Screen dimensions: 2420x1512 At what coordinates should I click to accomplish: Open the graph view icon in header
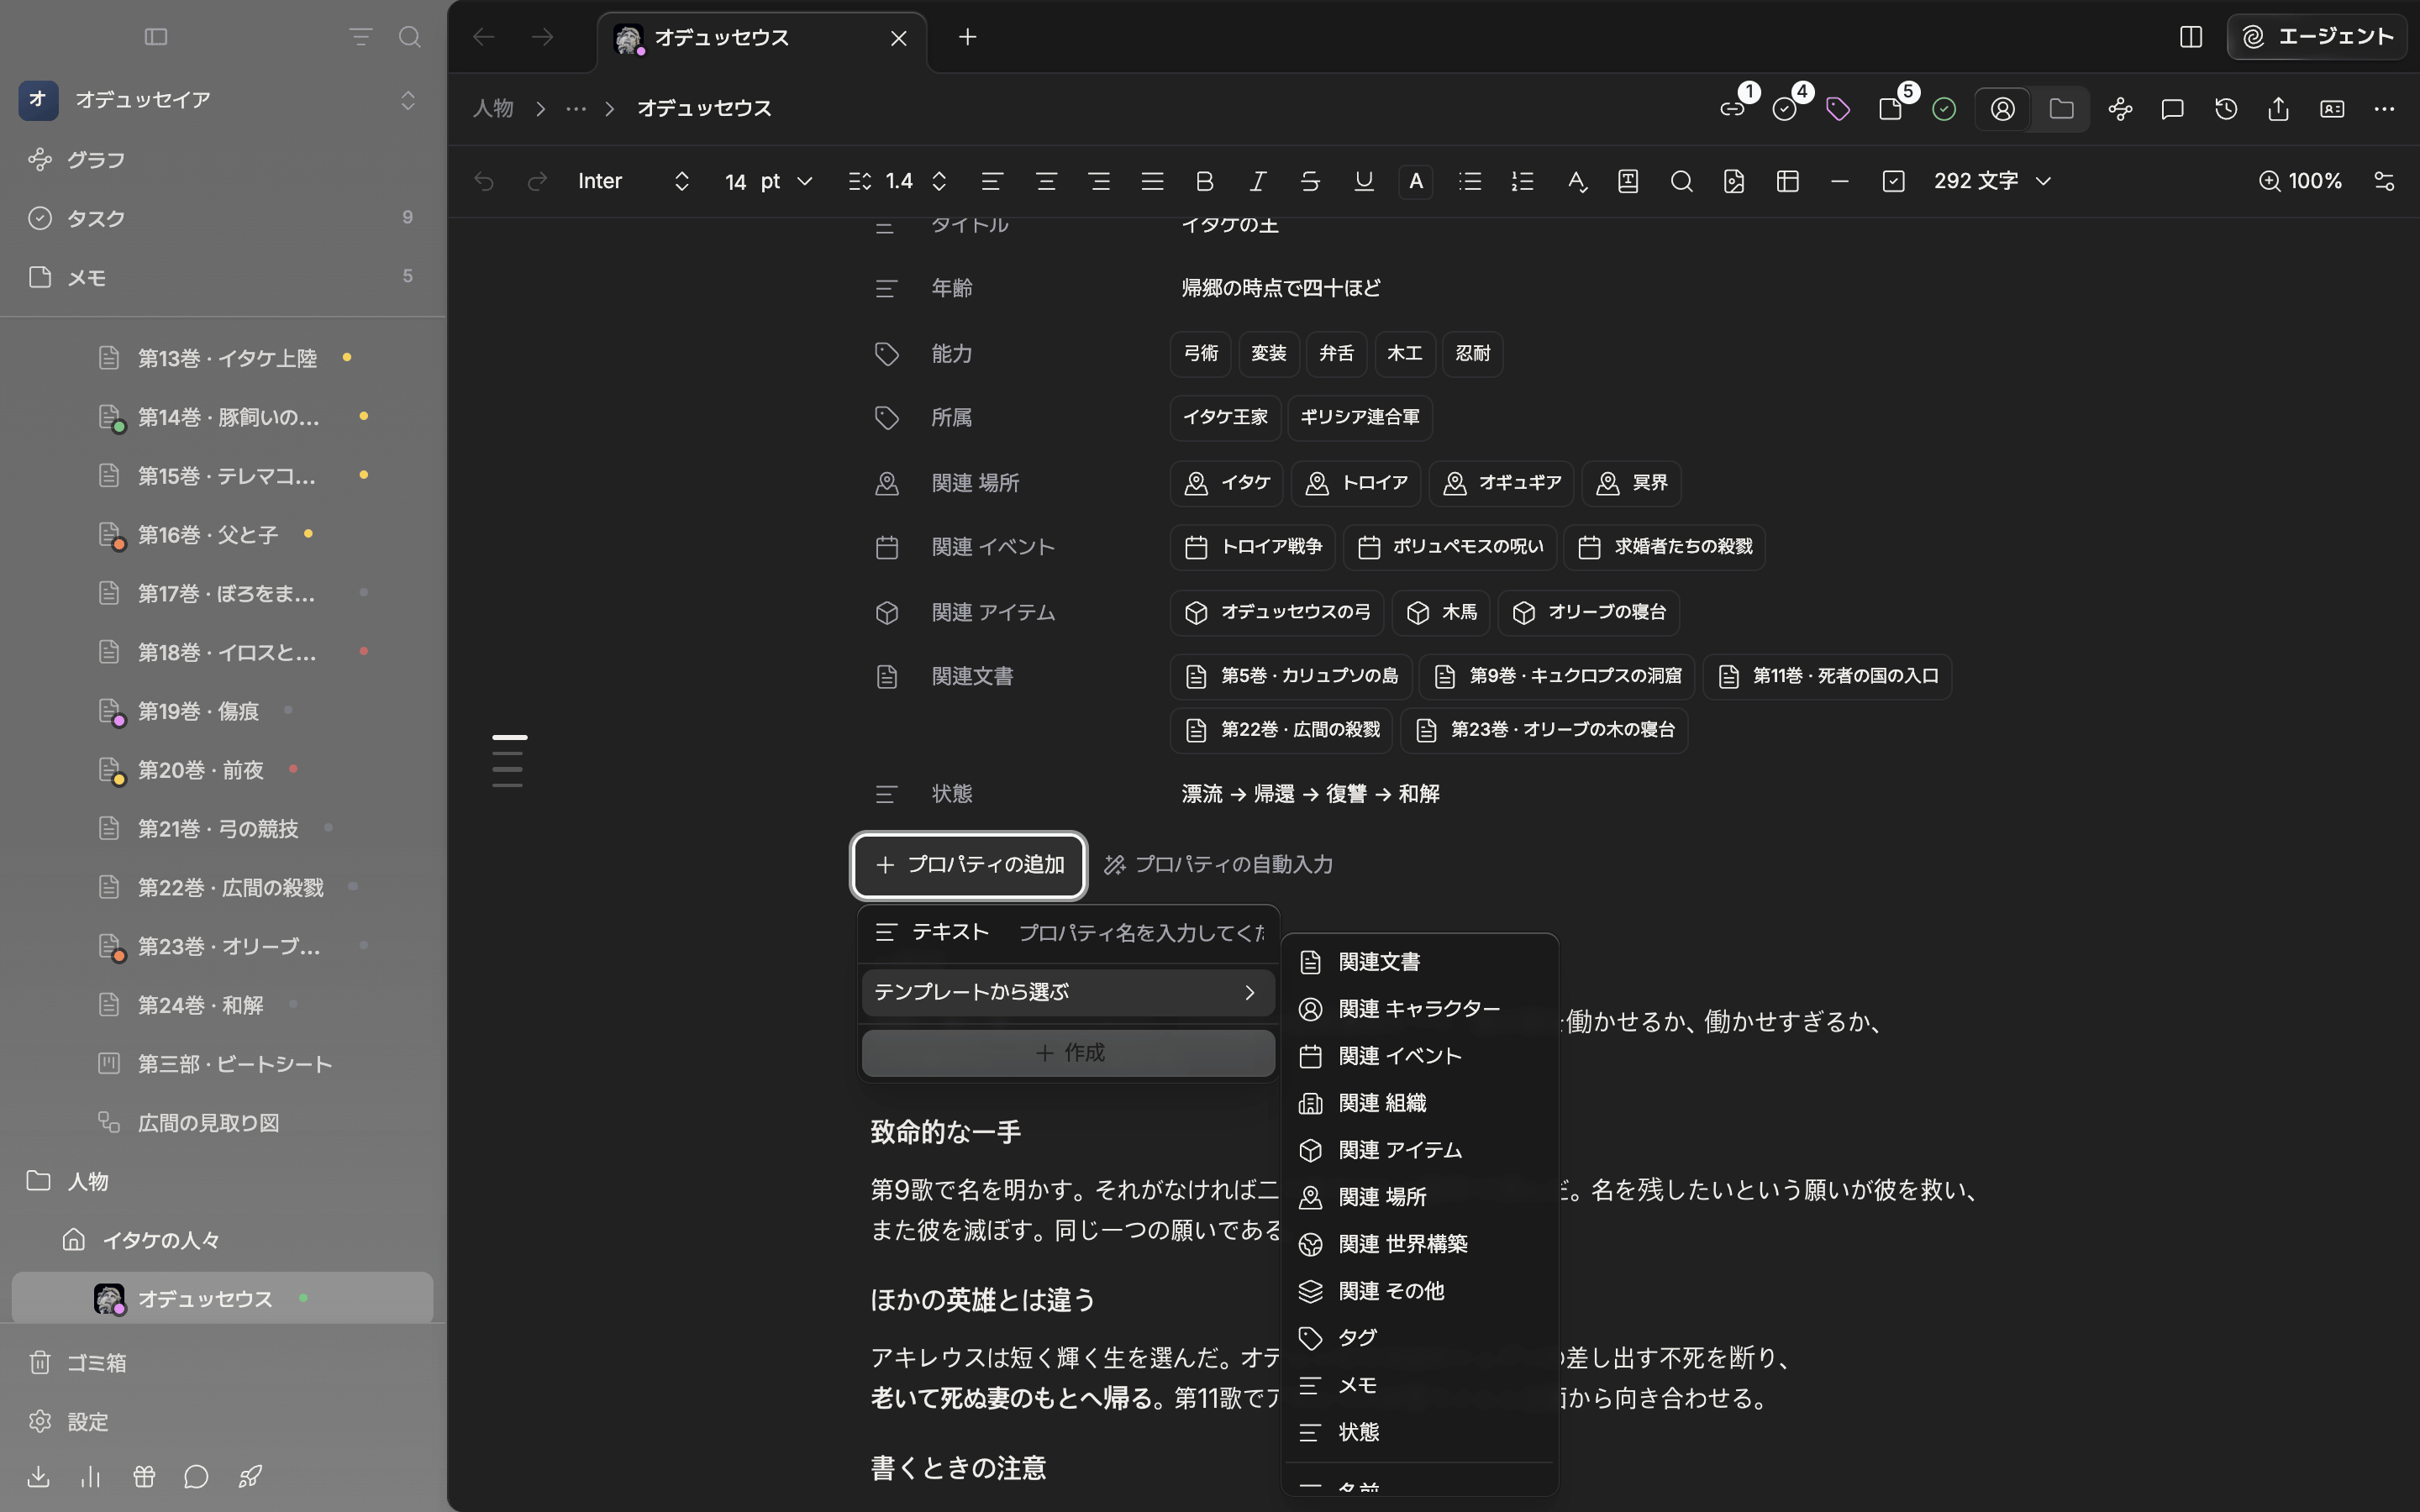click(2120, 109)
